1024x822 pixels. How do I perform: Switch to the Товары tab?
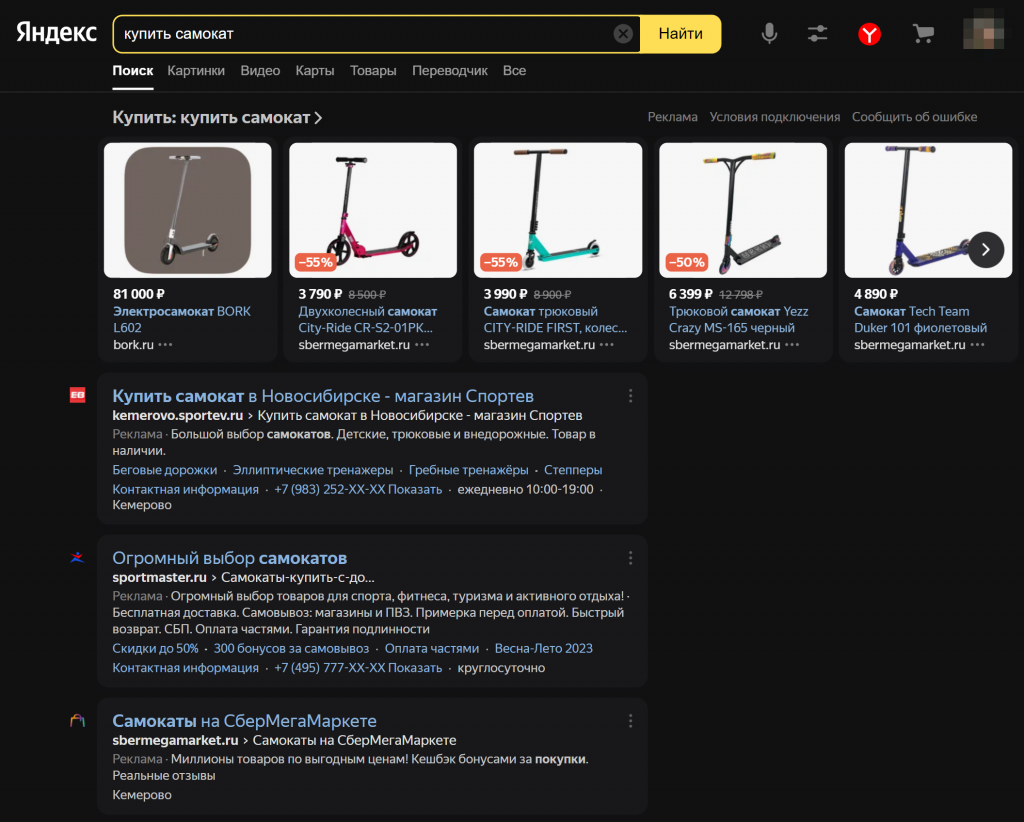tap(373, 71)
